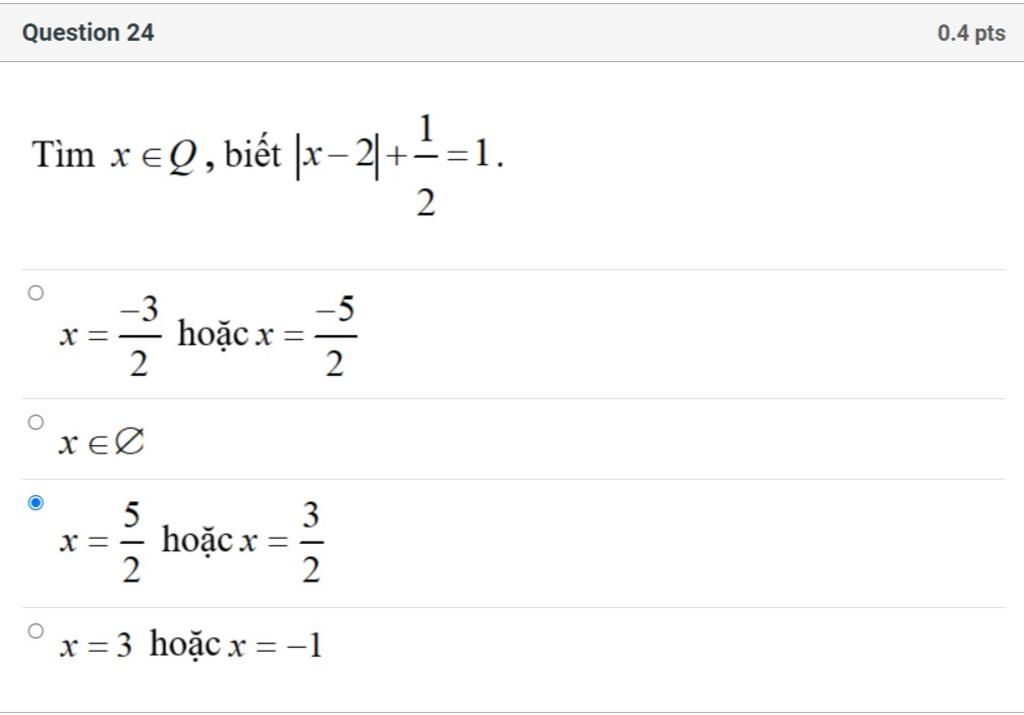Viewport: 1024px width, 715px height.
Task: Click the word Tìm in the question
Action: pos(63,156)
